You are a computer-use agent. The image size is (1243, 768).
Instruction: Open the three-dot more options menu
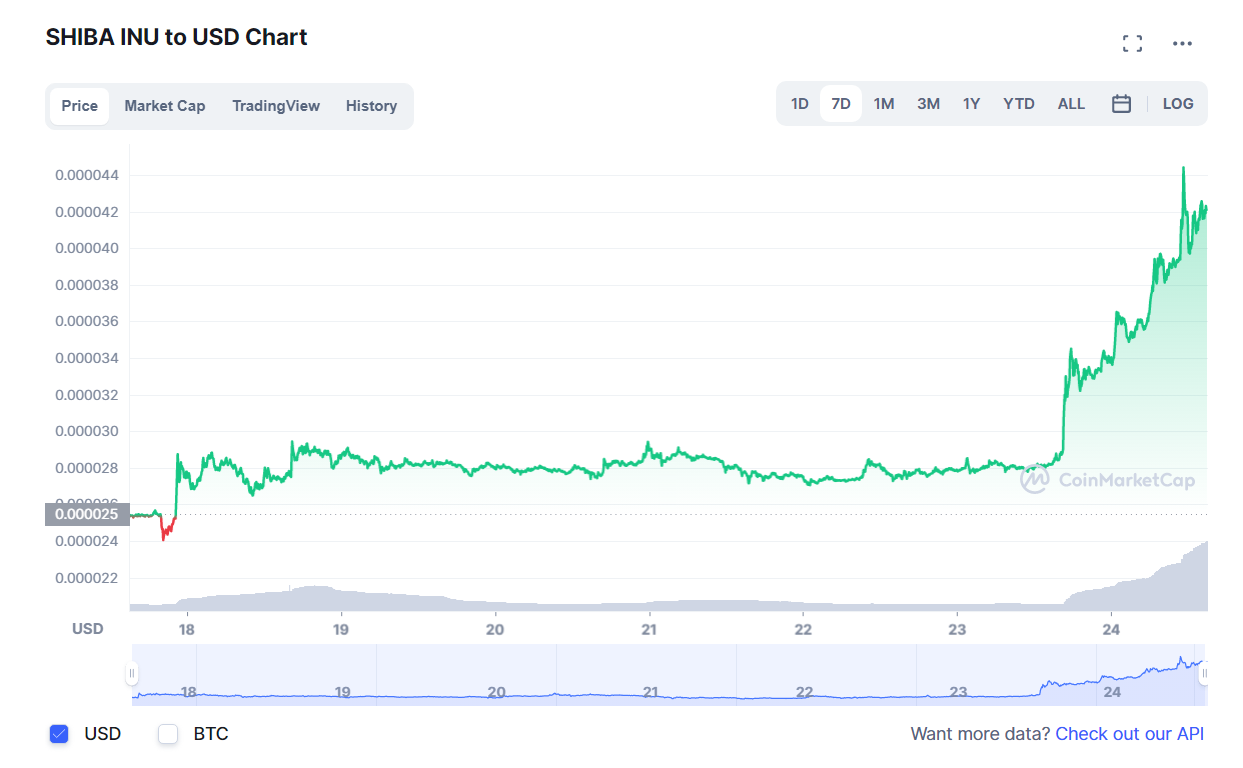coord(1183,43)
